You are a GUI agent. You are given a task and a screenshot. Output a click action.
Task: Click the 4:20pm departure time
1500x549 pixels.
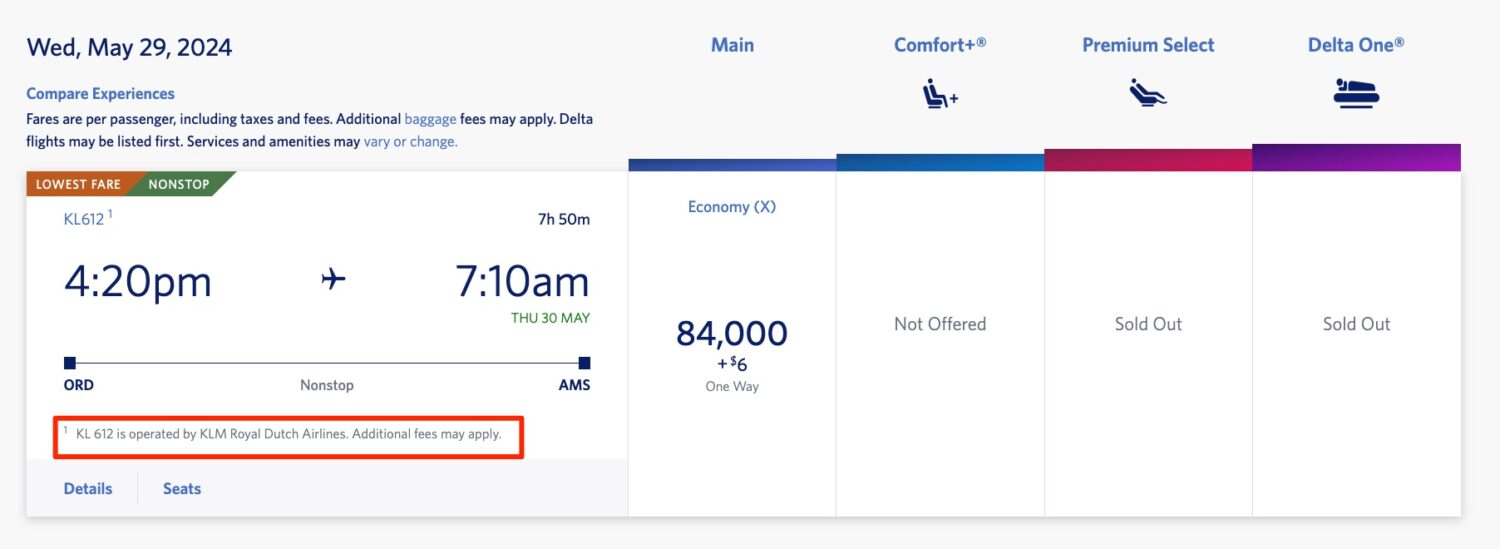pos(138,282)
